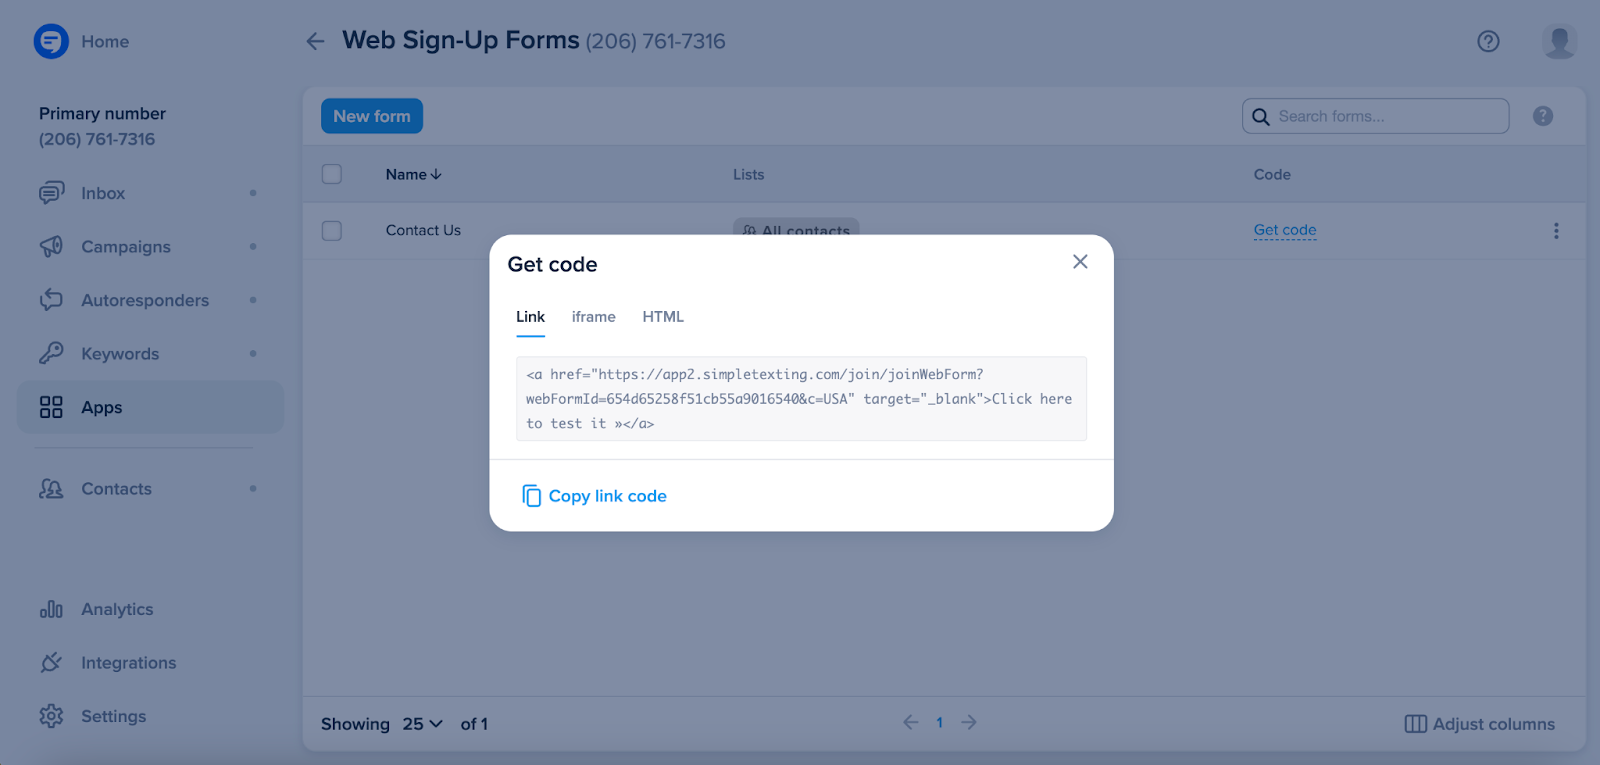Click the SimpleTexting logo icon

[x=51, y=41]
